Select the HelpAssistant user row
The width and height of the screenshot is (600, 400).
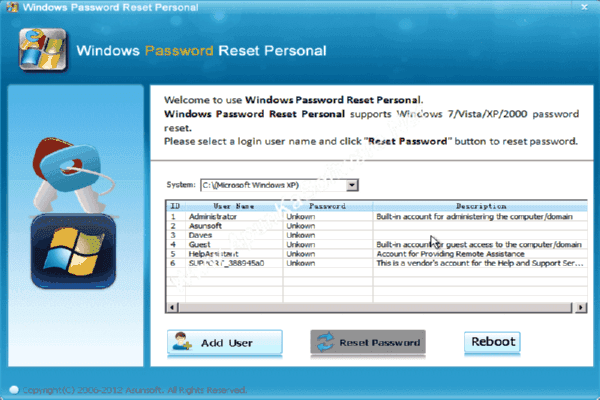(377, 254)
